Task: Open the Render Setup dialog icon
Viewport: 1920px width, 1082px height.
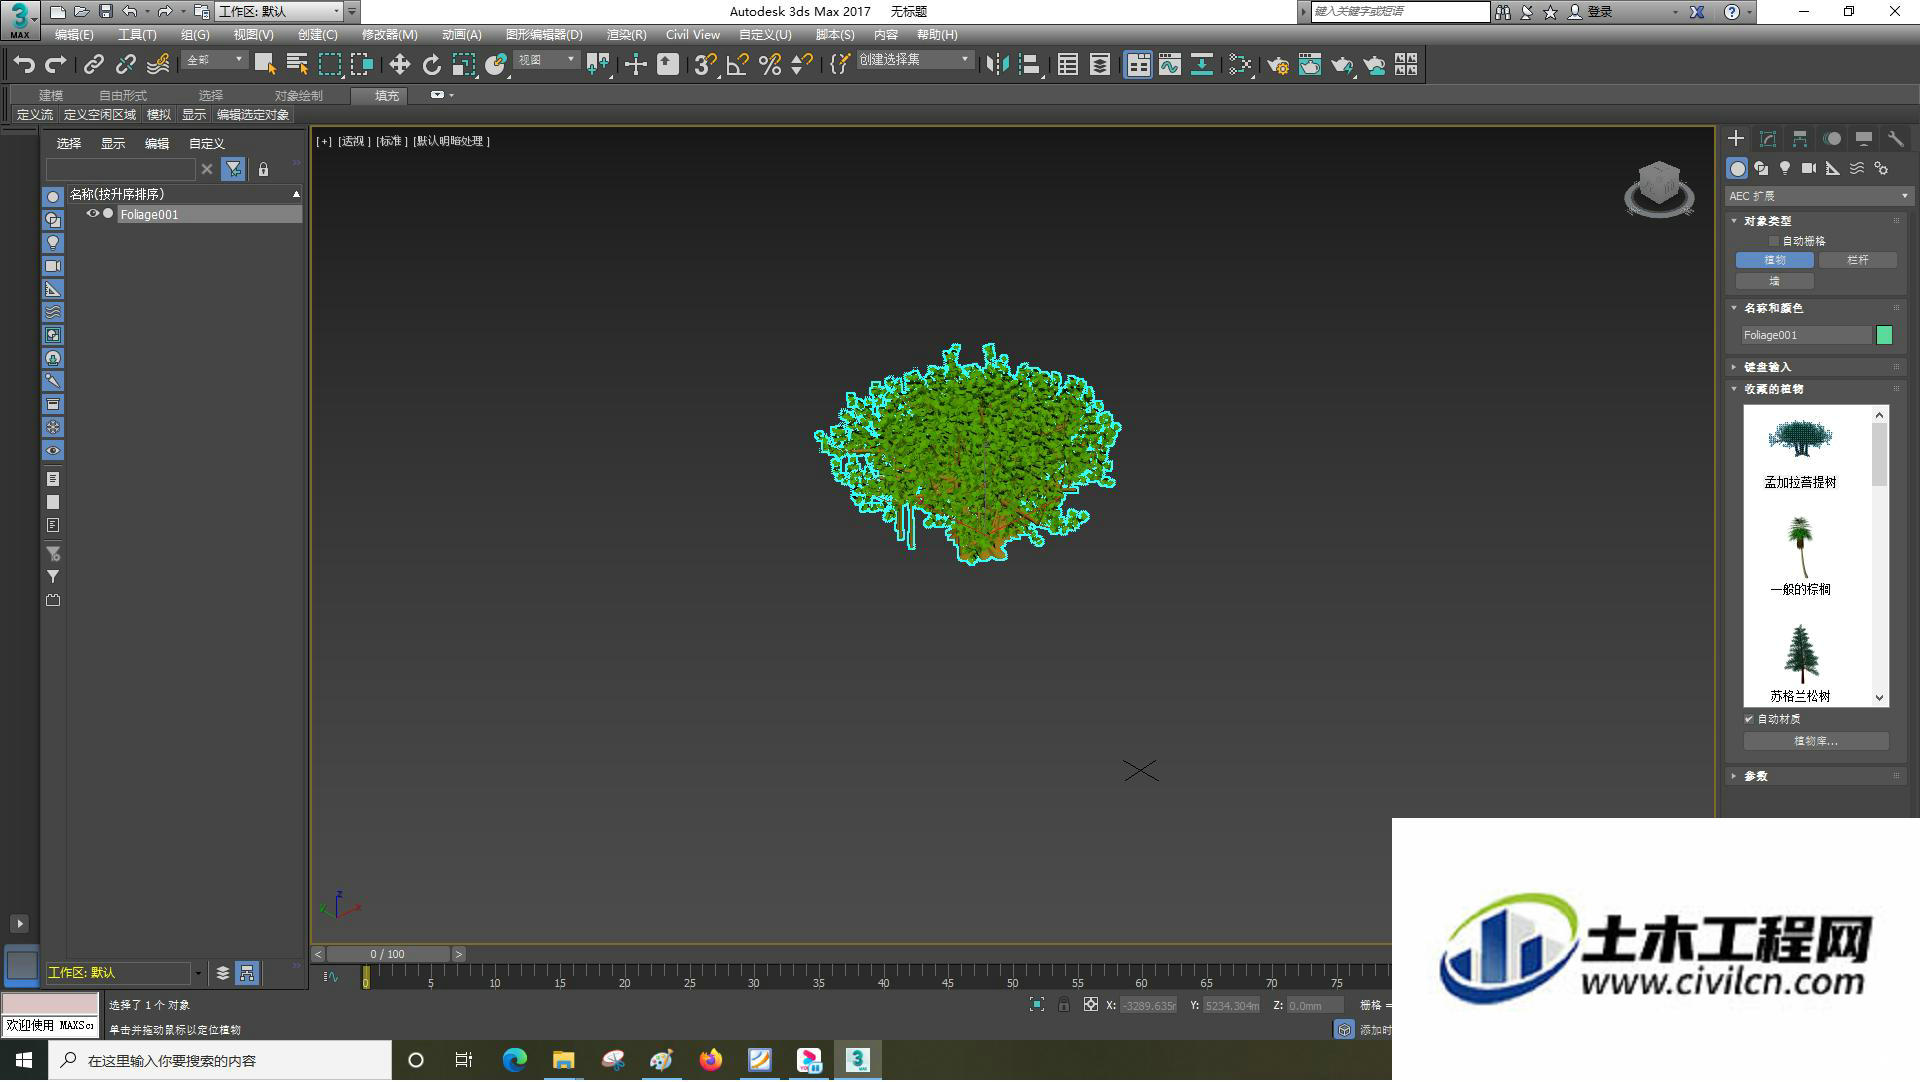Action: pyautogui.click(x=1278, y=65)
